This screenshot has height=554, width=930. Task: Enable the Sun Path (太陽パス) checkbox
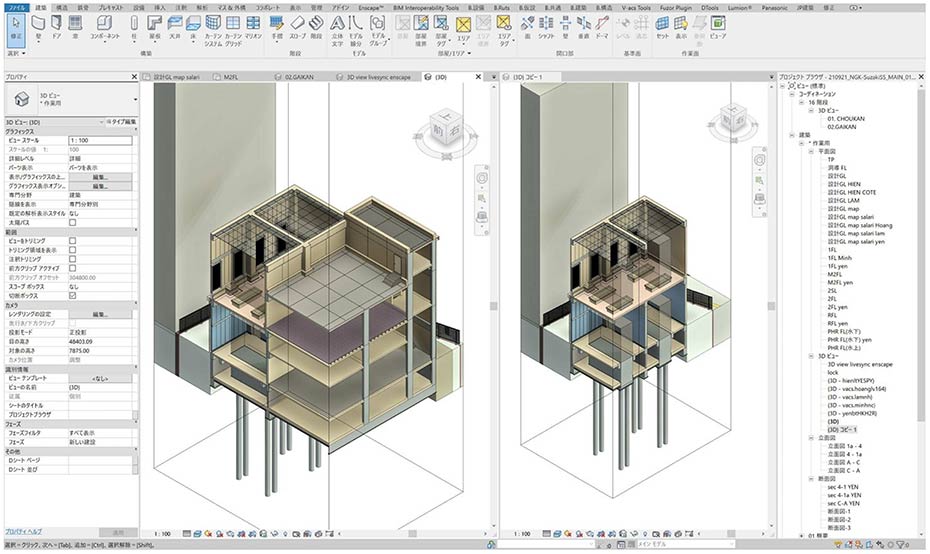pos(72,222)
